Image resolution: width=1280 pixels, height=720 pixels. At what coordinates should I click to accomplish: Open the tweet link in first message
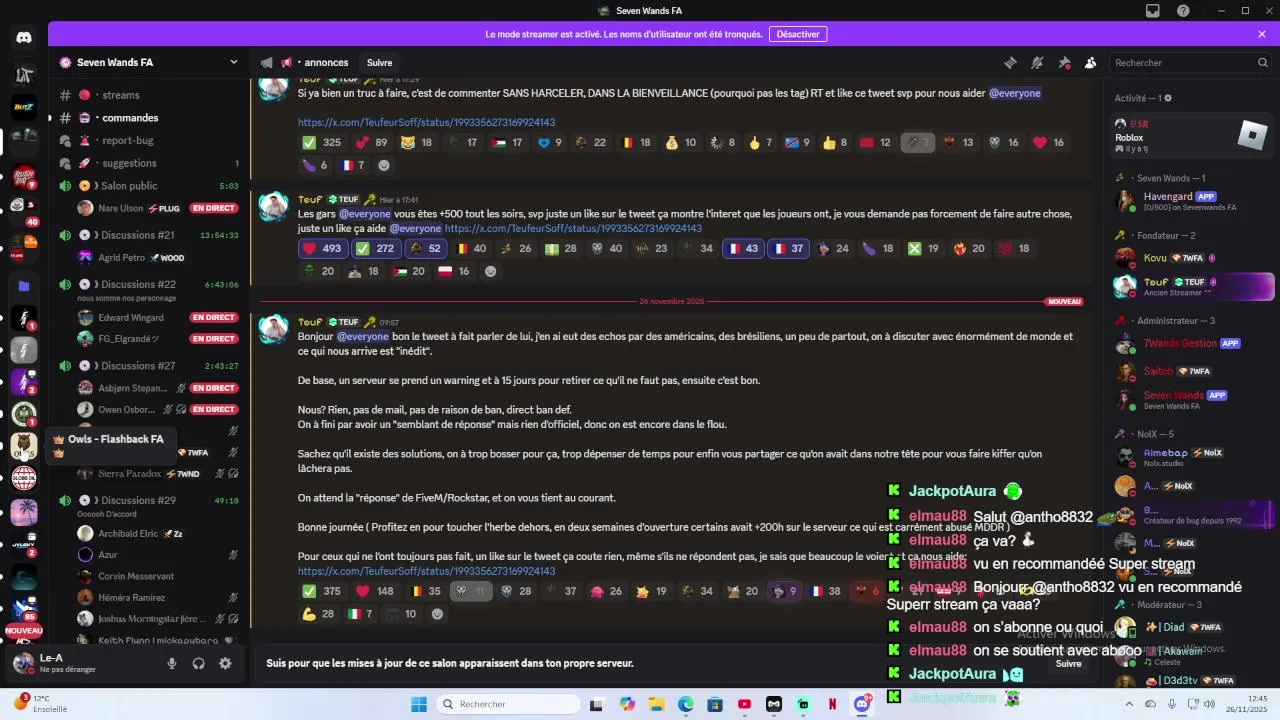click(426, 122)
